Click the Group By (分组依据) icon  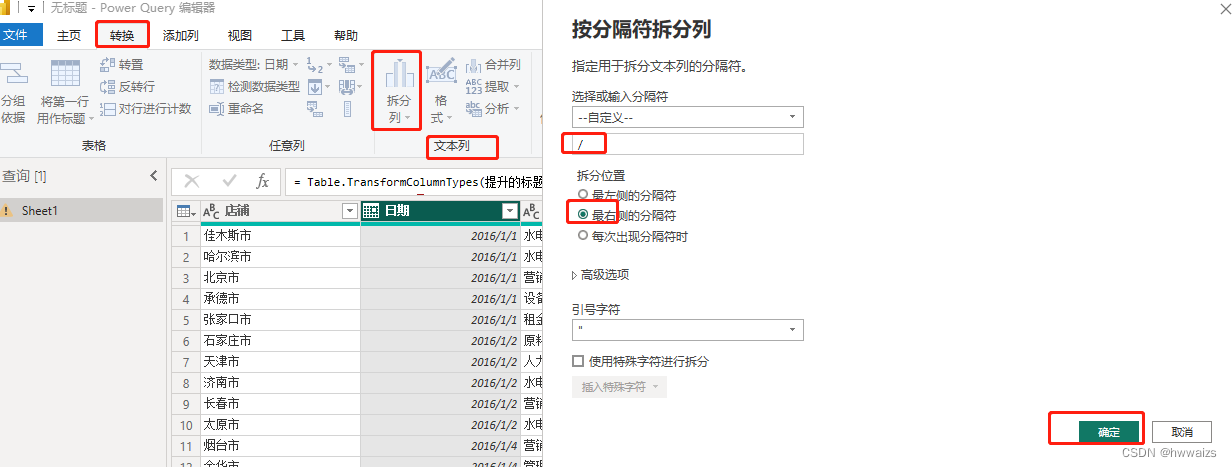tap(12, 73)
